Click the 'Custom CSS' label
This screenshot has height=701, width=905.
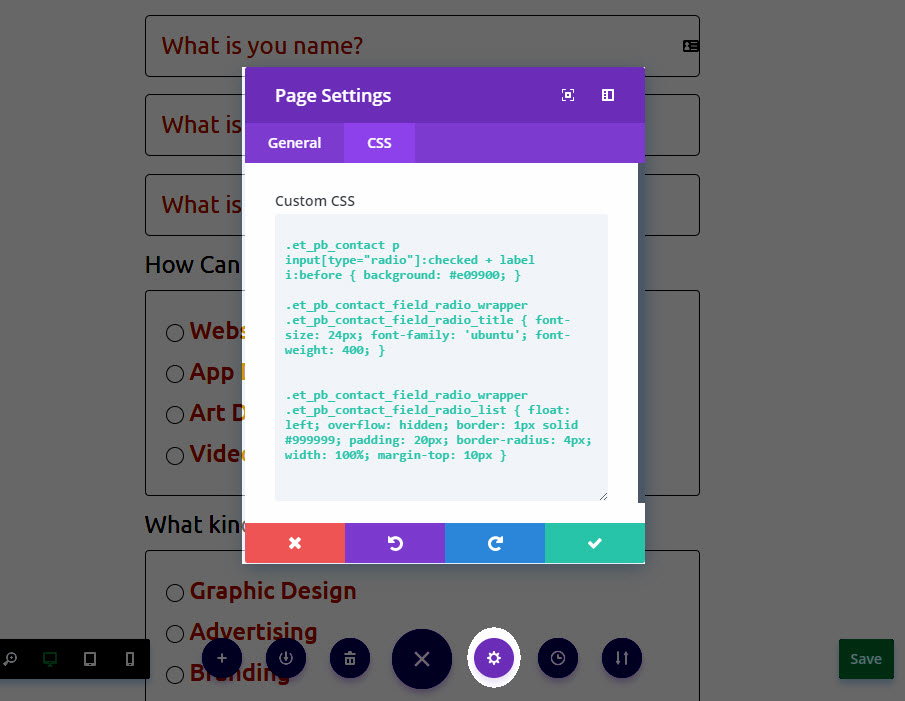(315, 201)
